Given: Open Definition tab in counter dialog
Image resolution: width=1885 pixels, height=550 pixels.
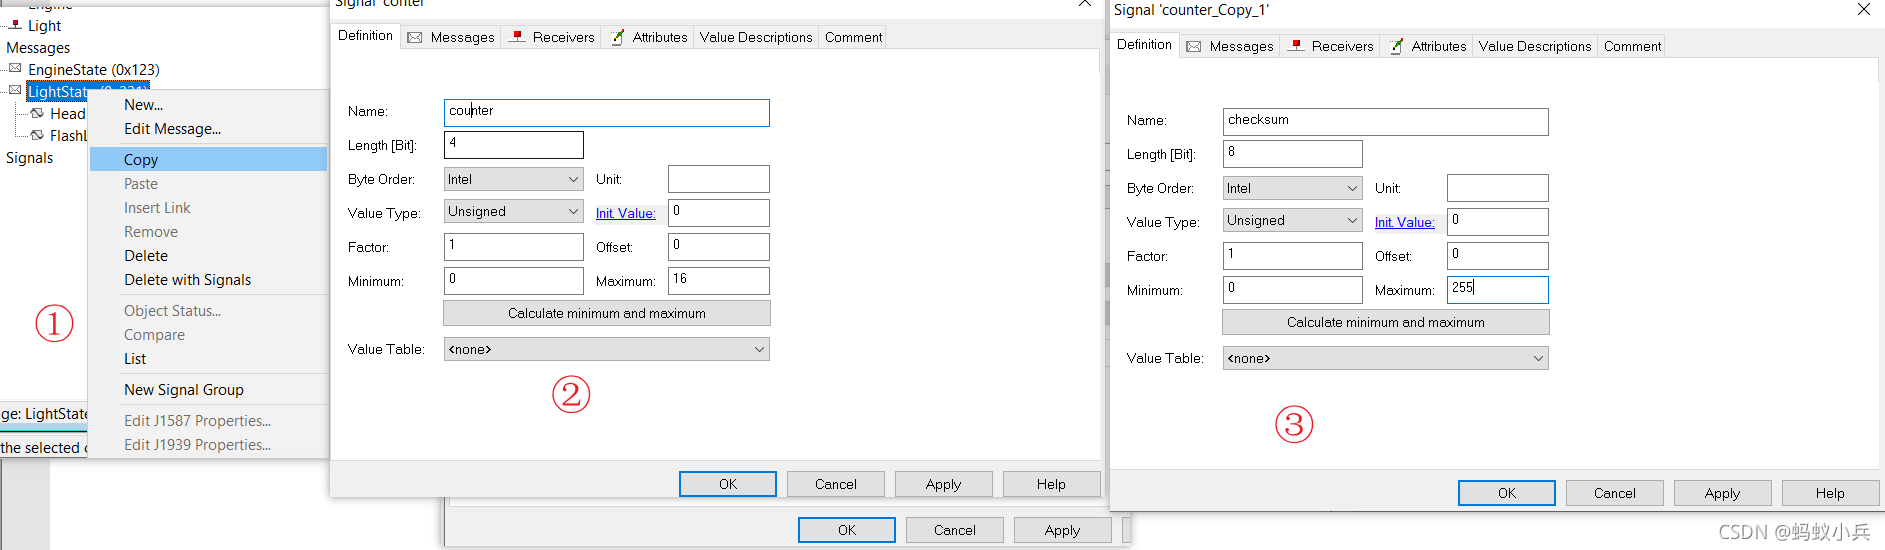Looking at the screenshot, I should click(365, 36).
